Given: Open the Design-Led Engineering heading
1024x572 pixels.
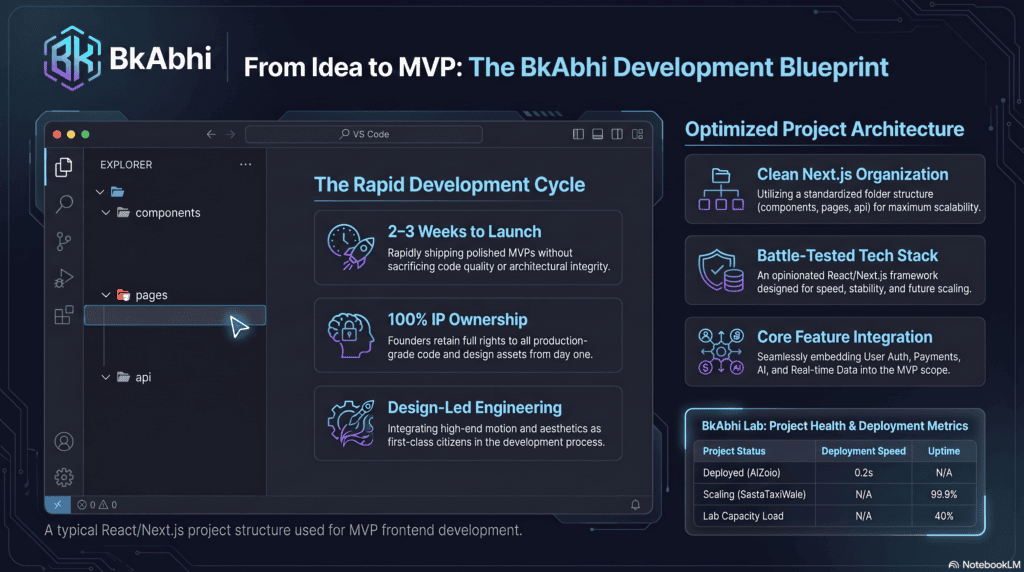Looking at the screenshot, I should point(475,407).
